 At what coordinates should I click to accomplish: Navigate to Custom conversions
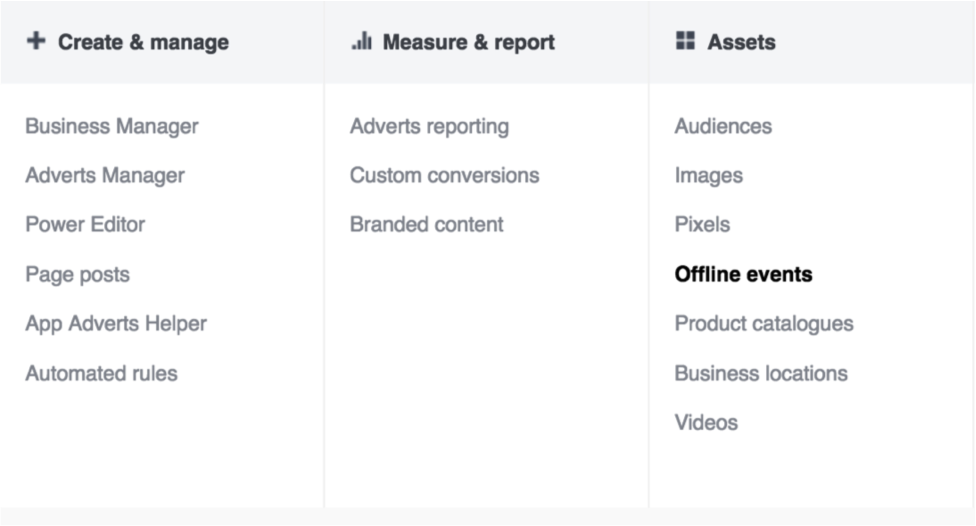444,175
